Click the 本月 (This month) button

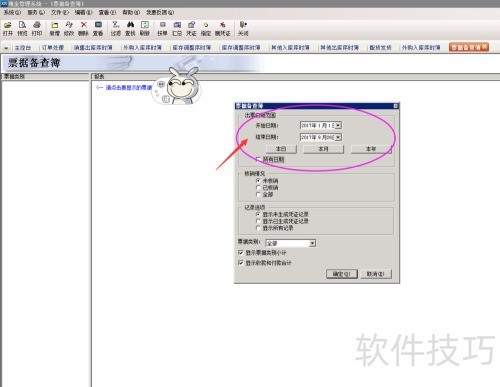pyautogui.click(x=323, y=149)
